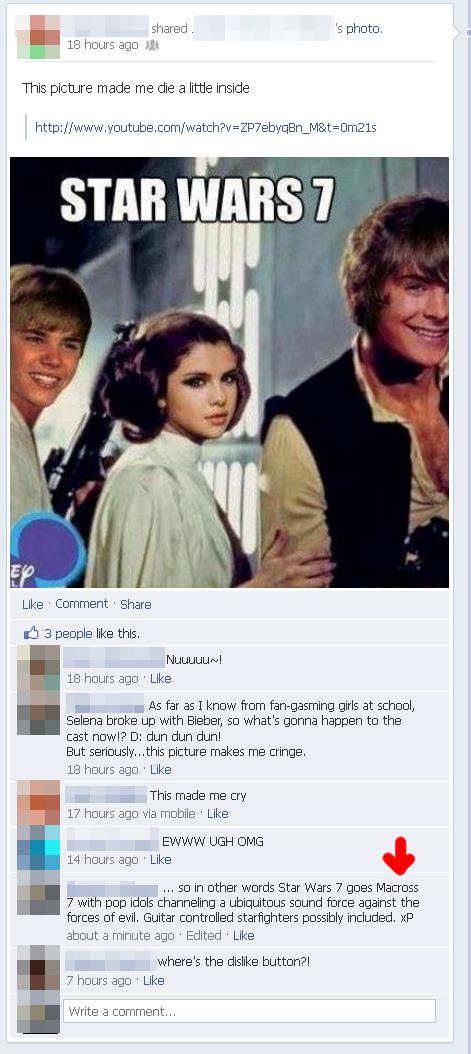The width and height of the screenshot is (471, 1054).
Task: Click the avatar next to the Macross 7 comment
Action: point(38,893)
